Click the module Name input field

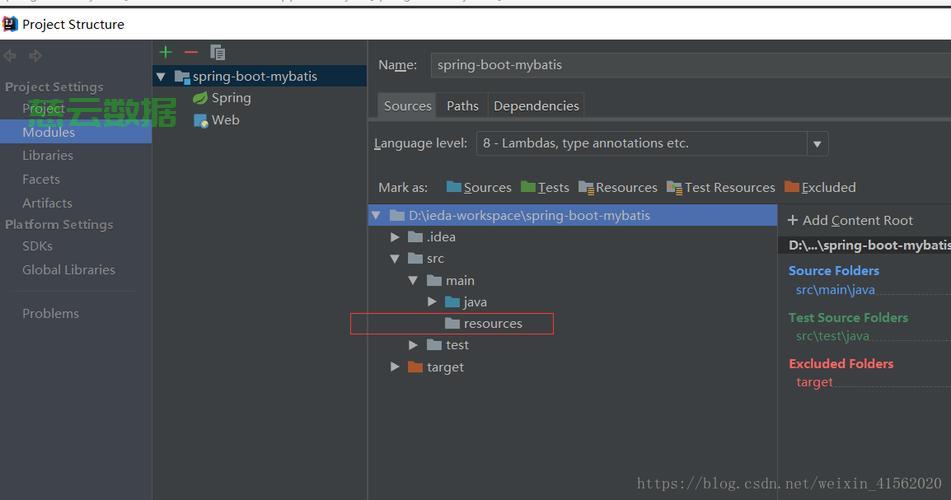[691, 65]
